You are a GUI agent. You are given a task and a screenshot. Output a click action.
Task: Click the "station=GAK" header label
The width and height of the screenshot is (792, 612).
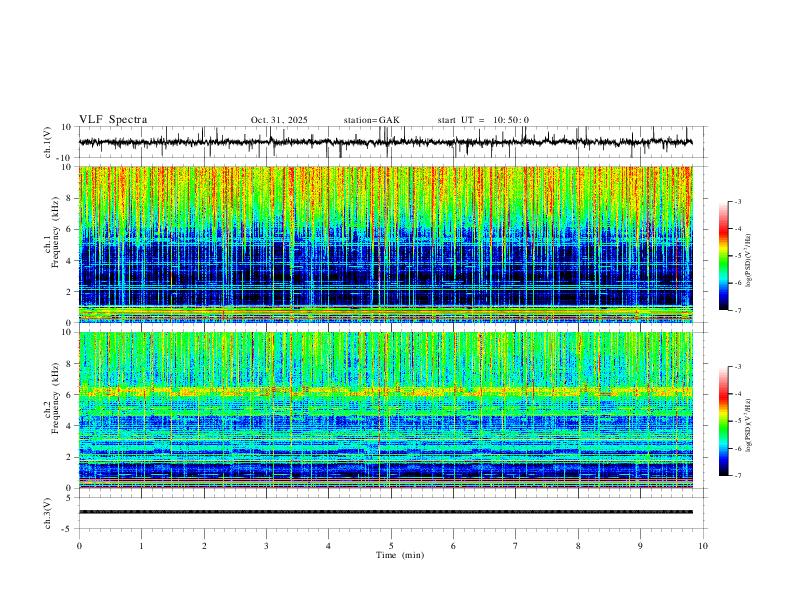pos(371,120)
